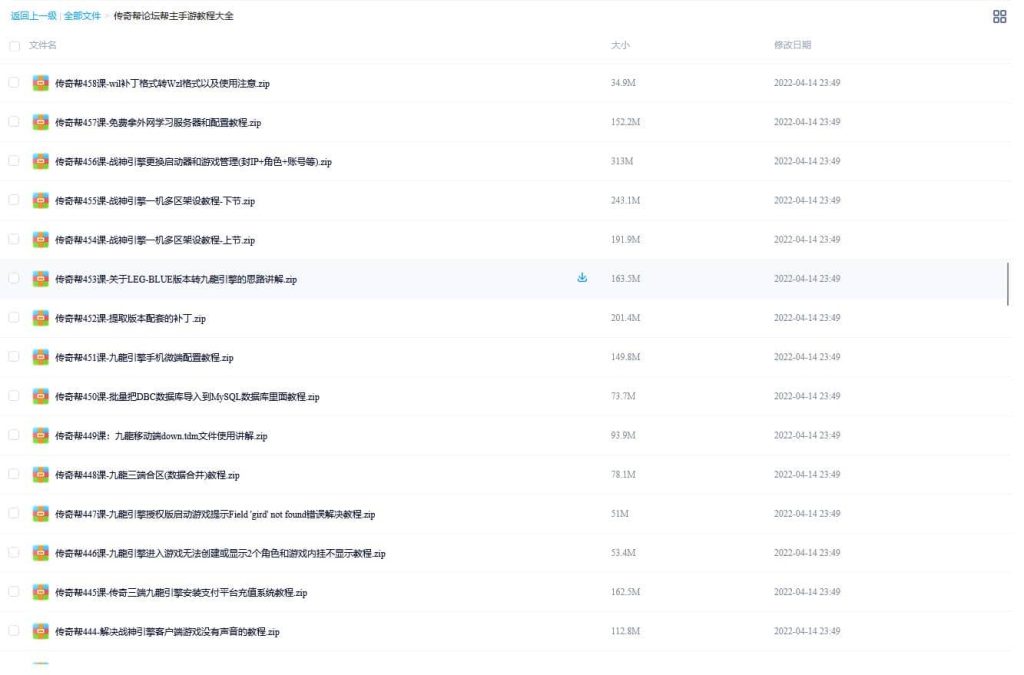Screen dimensions: 1024x675
Task: Open 传奇帮449课 down.tdm文件使用讲解 file name
Action: [x=161, y=436]
